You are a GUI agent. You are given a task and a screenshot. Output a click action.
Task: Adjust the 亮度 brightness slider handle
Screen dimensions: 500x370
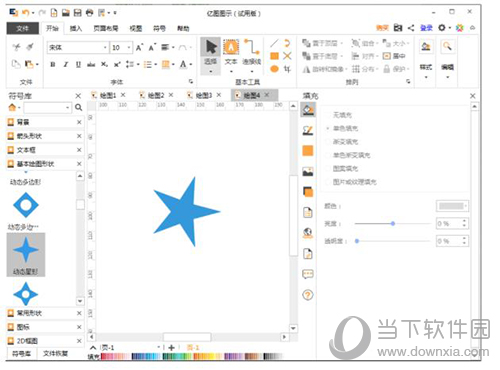393,223
